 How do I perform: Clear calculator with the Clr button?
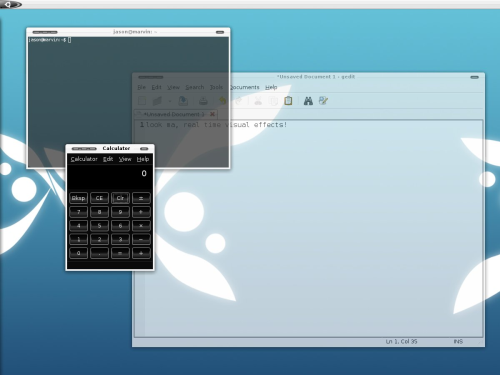[x=120, y=198]
